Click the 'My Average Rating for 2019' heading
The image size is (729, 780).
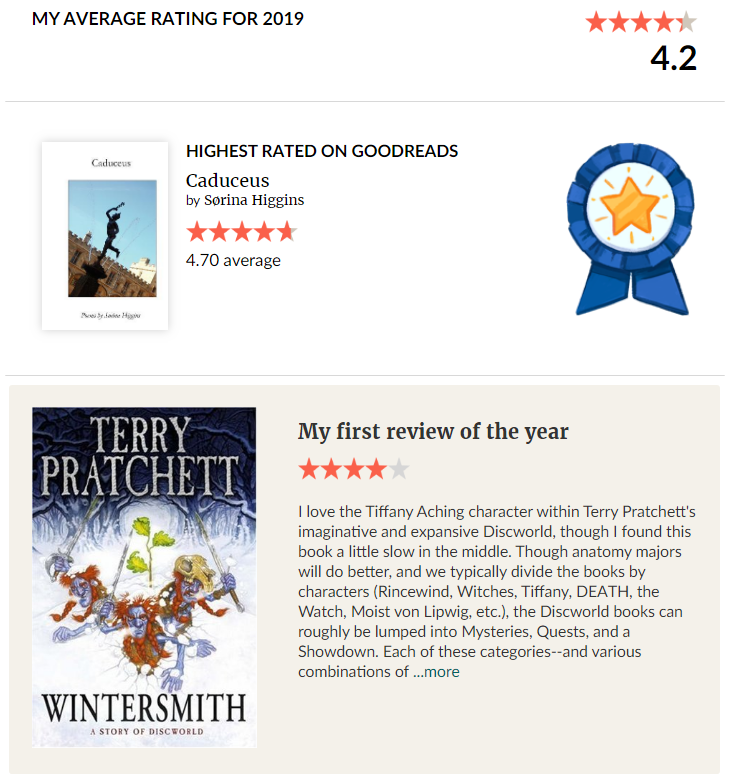(x=168, y=19)
